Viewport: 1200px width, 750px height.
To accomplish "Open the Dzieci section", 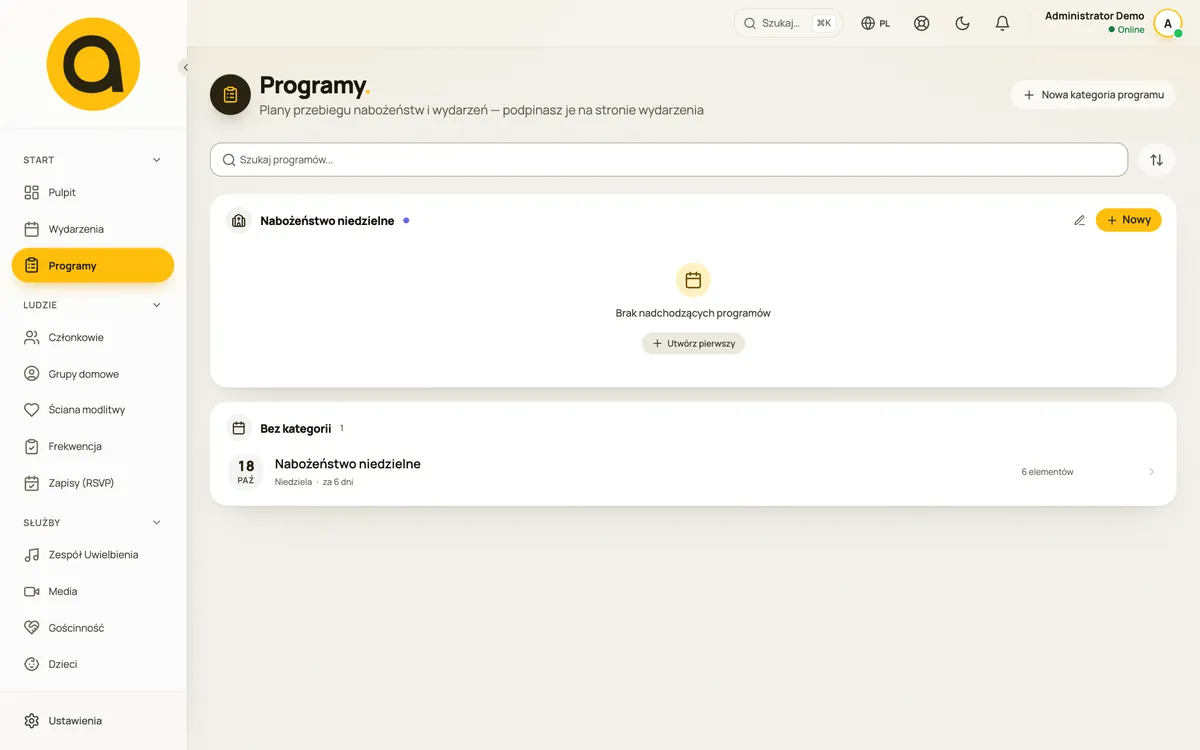I will pyautogui.click(x=93, y=664).
